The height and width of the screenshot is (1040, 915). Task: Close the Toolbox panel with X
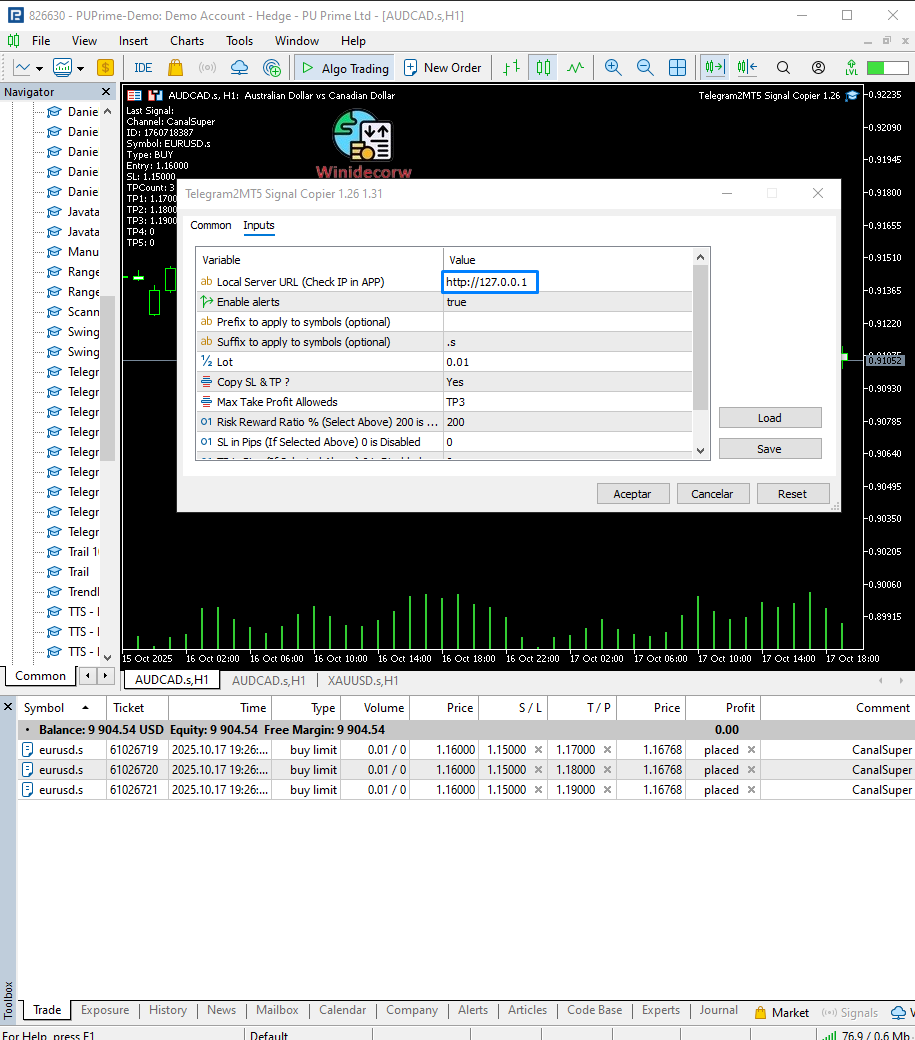click(8, 707)
